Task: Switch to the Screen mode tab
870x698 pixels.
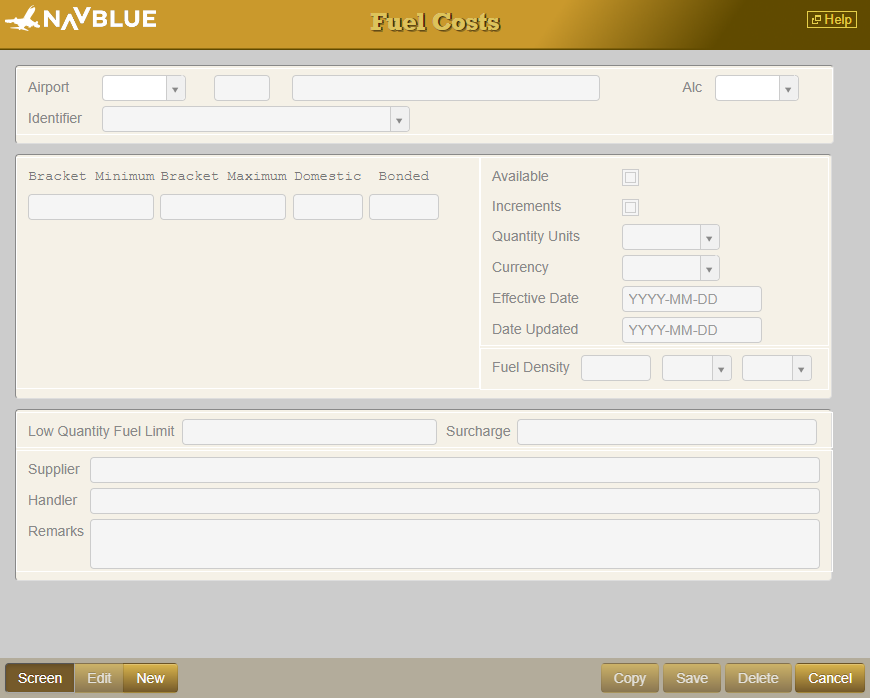Action: click(x=40, y=678)
